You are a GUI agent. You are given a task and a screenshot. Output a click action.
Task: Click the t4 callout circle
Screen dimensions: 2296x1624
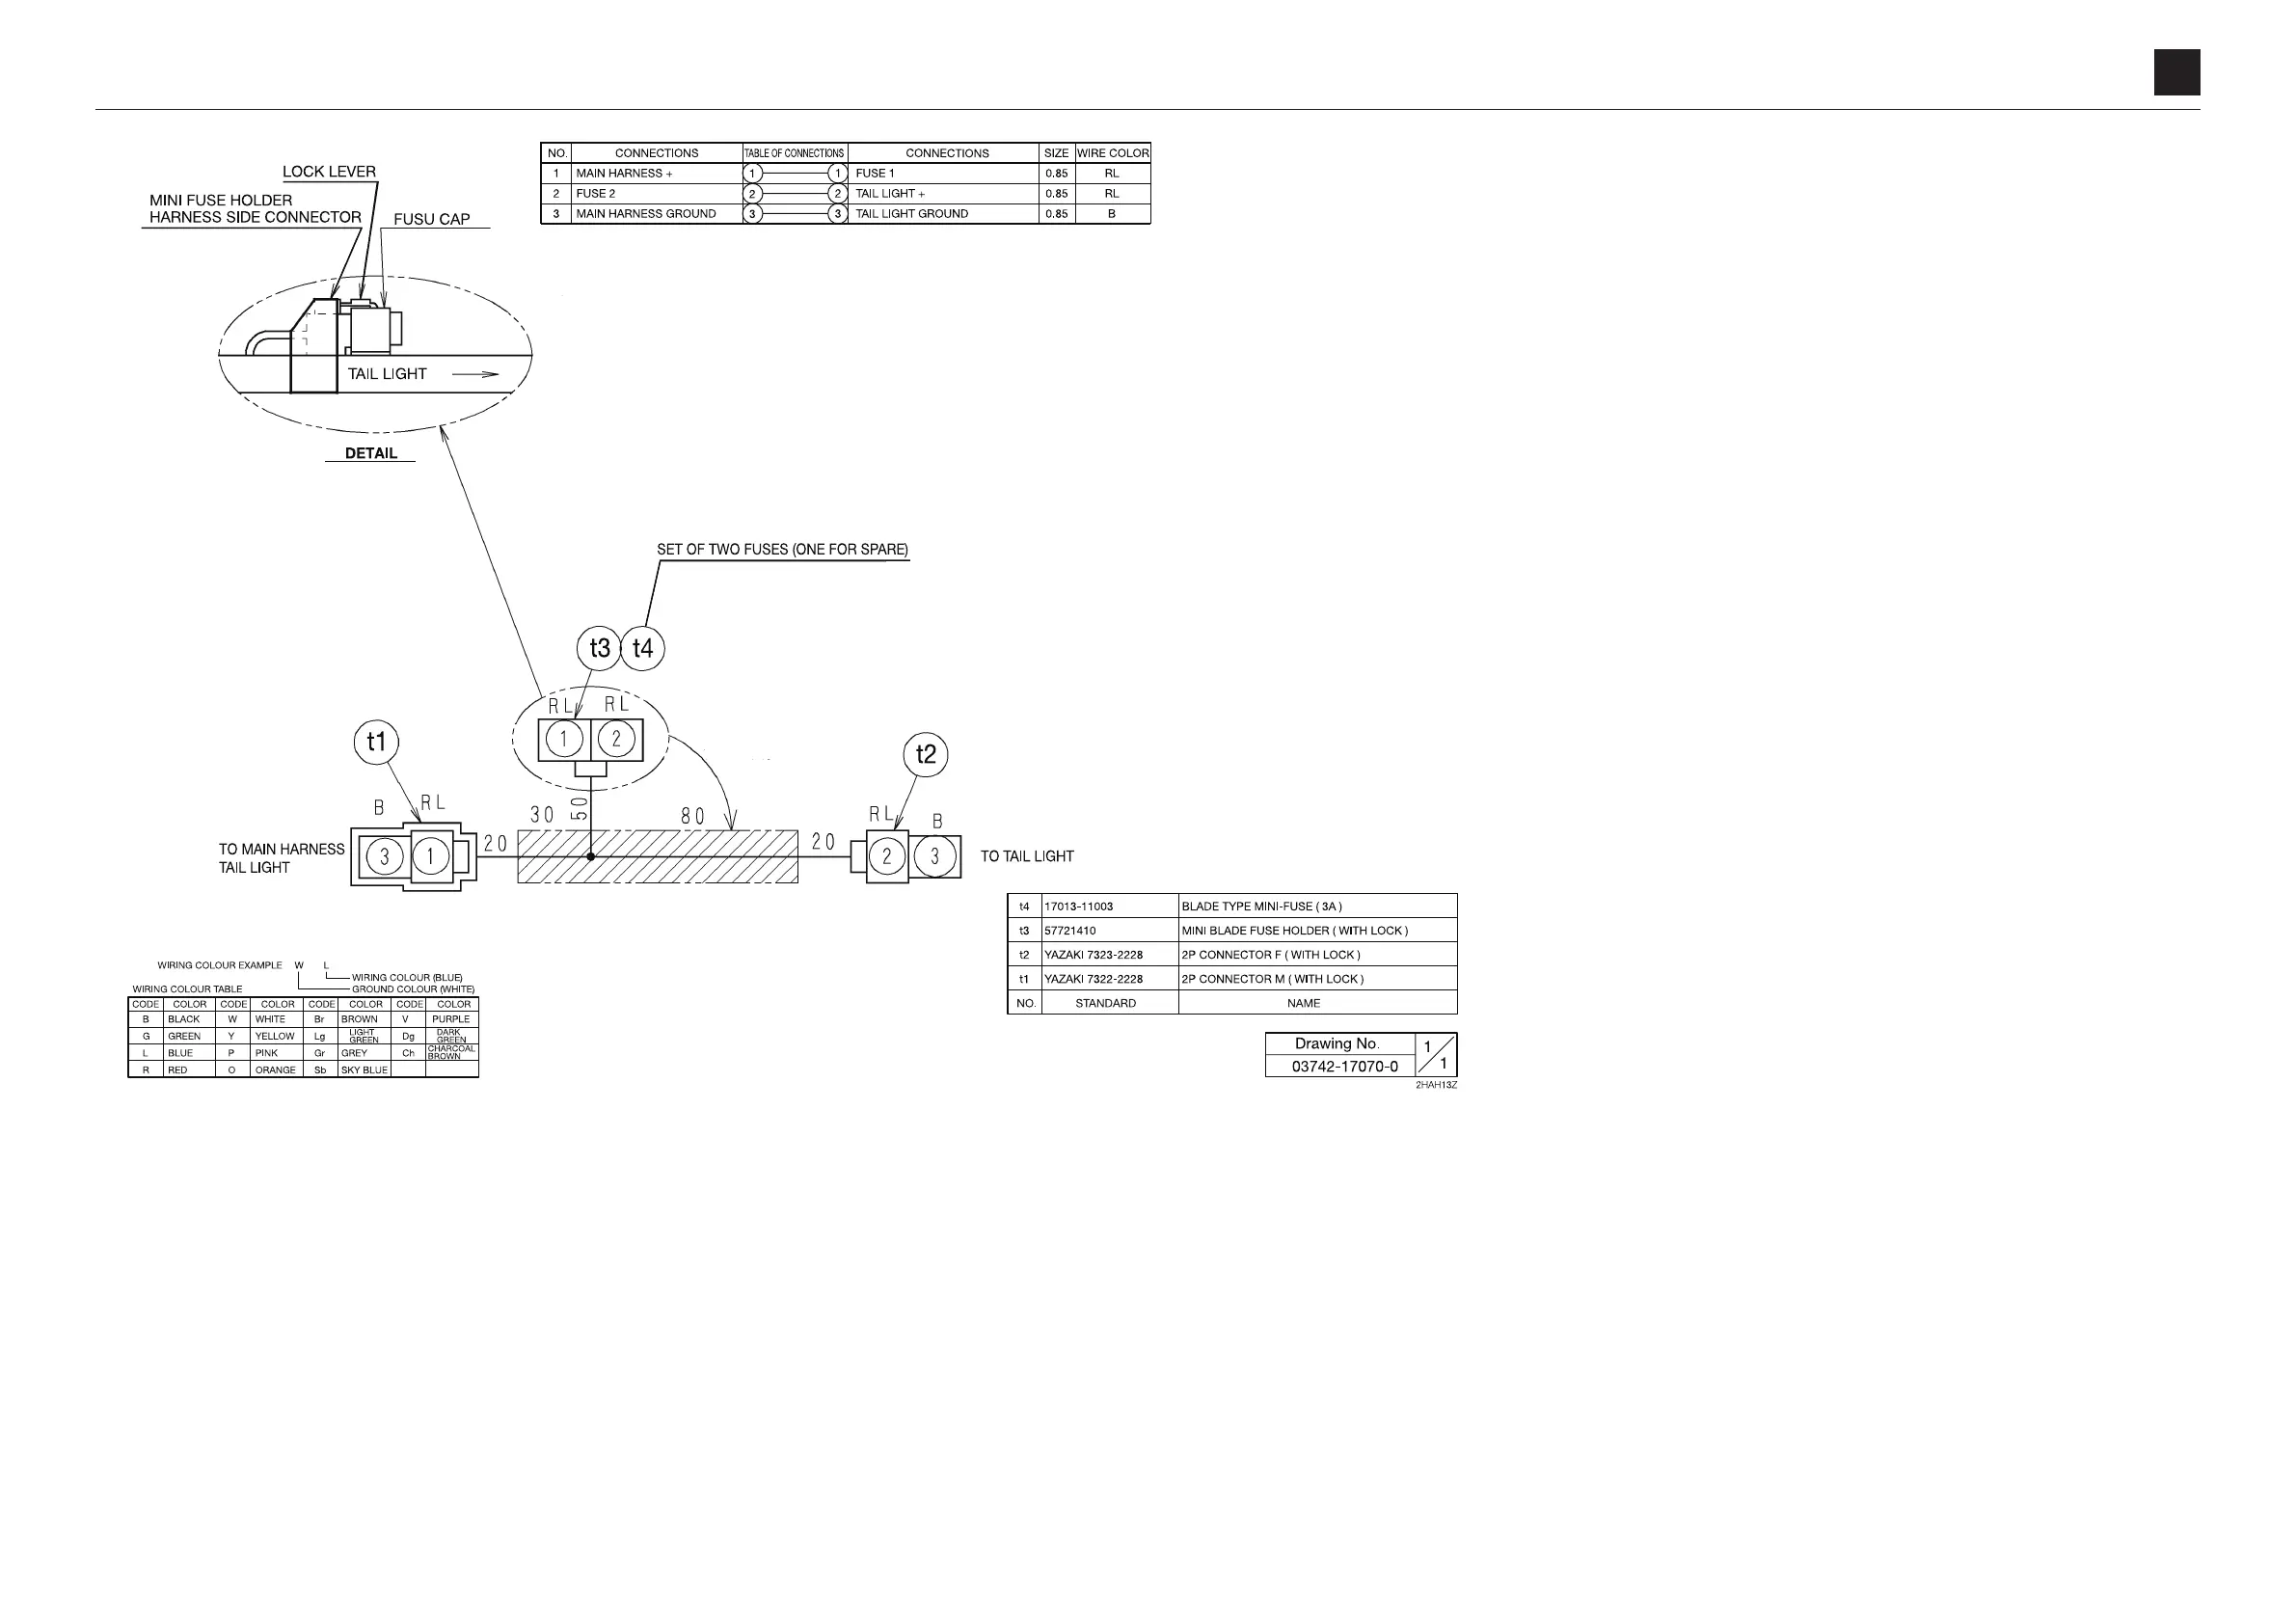click(643, 649)
